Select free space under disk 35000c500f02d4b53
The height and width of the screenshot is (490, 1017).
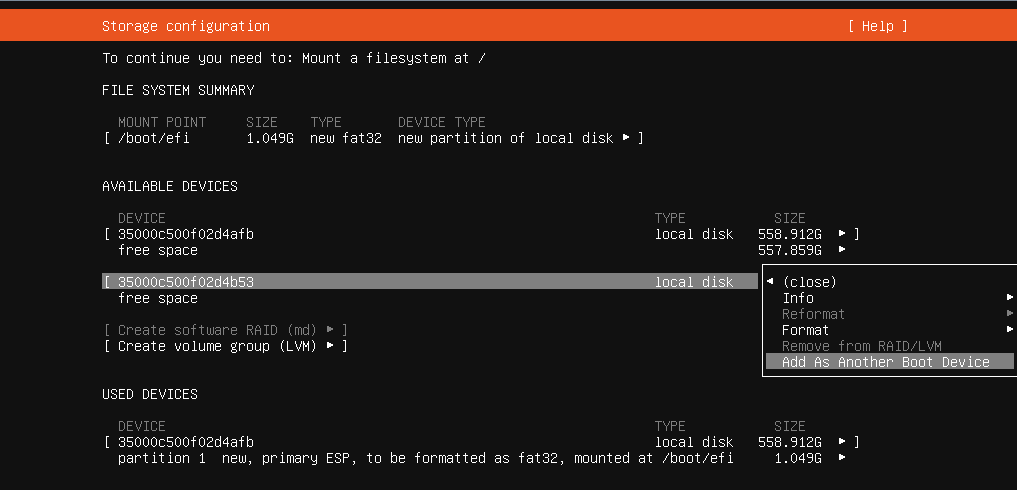[158, 298]
